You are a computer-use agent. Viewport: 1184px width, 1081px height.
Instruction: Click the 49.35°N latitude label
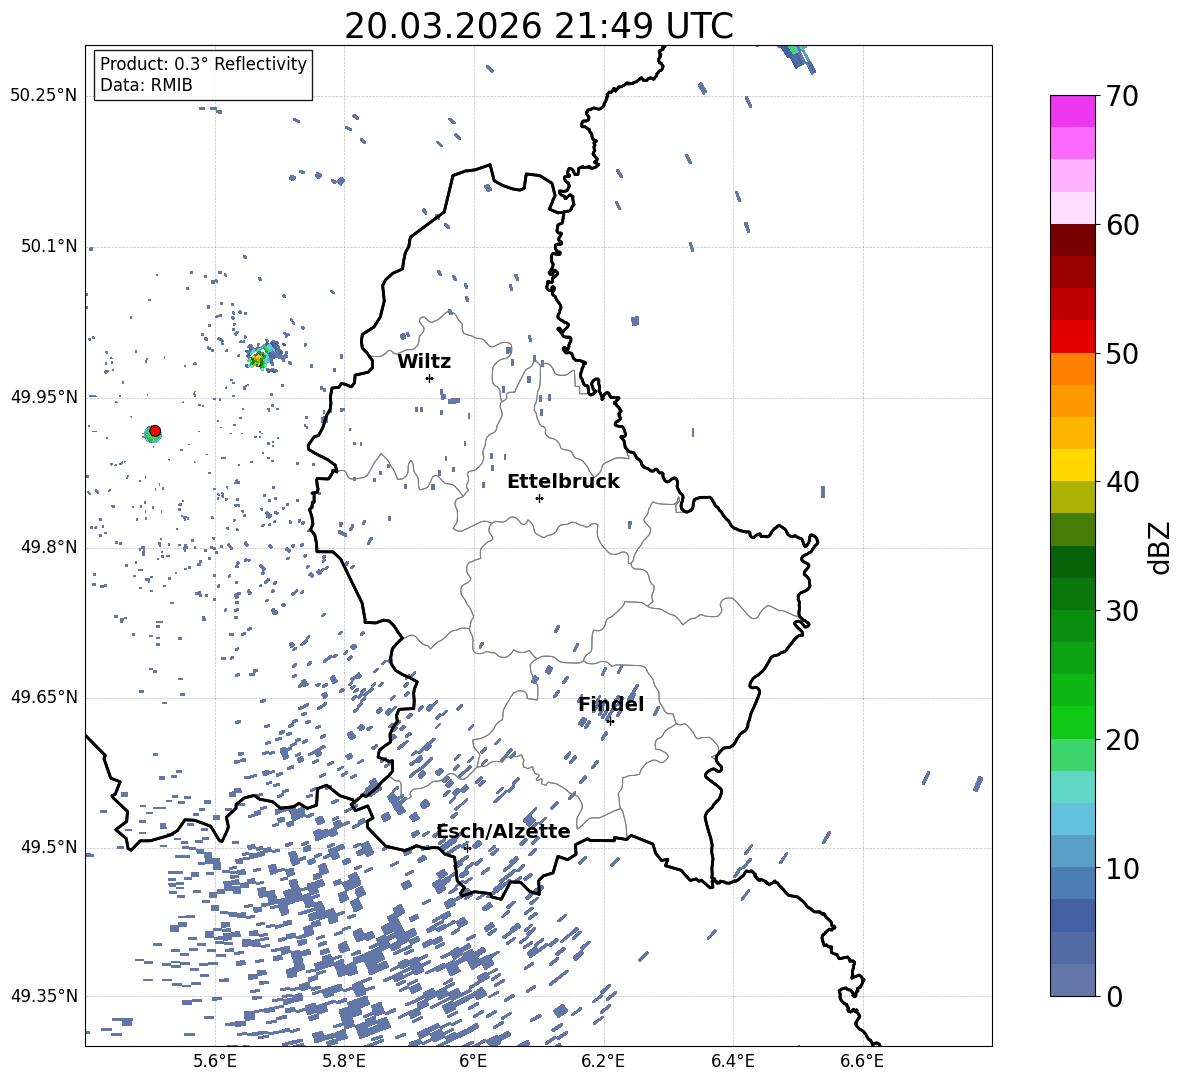coord(44,996)
